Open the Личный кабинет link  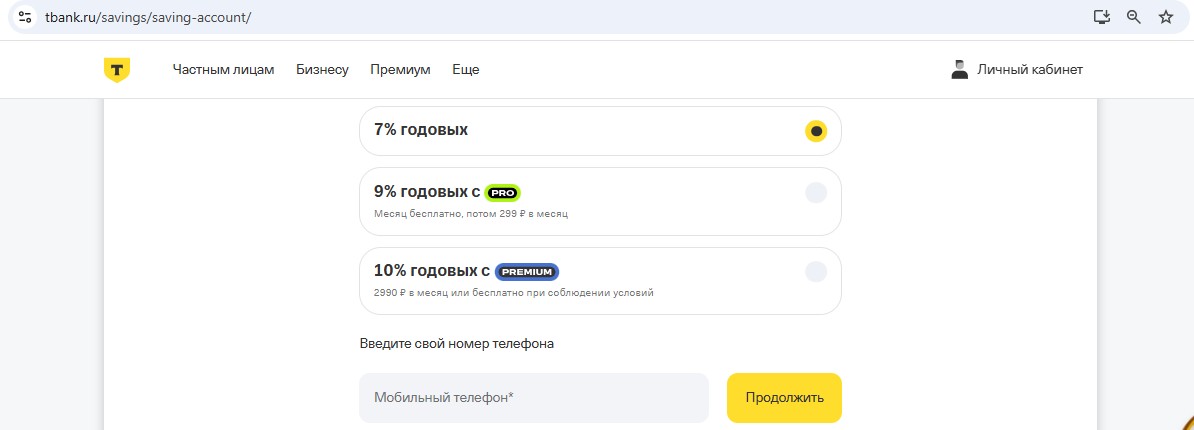pos(1029,70)
